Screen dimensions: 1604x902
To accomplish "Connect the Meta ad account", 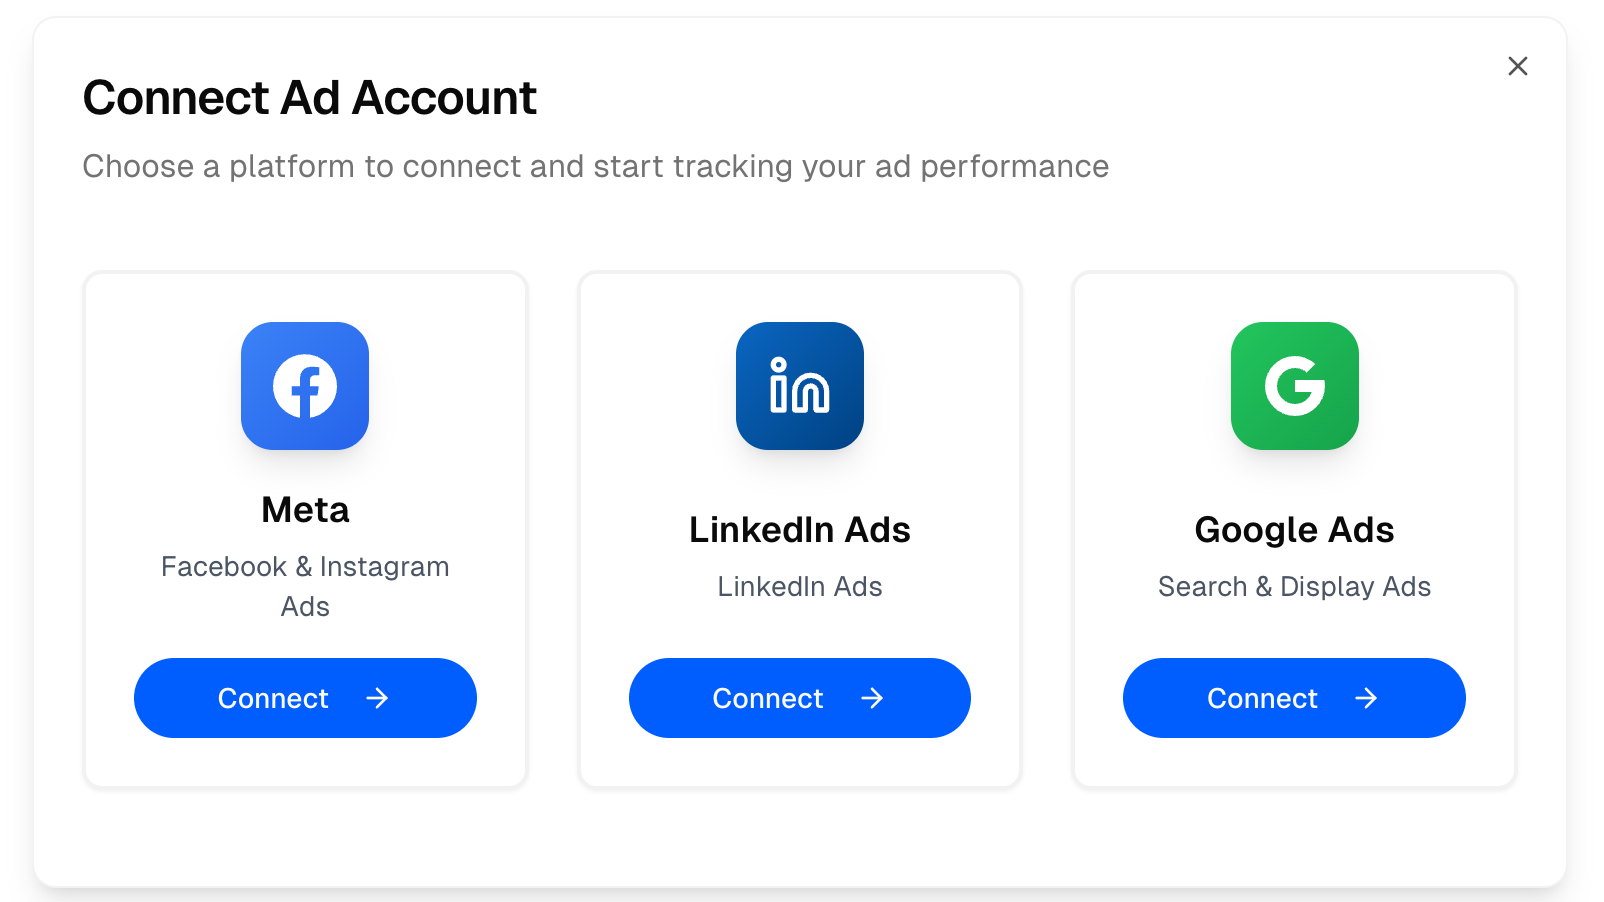I will 305,698.
